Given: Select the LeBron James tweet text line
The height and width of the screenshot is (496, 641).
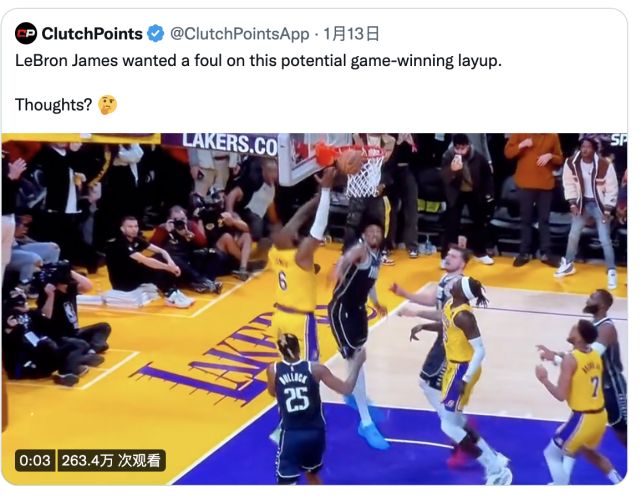Looking at the screenshot, I should (258, 61).
